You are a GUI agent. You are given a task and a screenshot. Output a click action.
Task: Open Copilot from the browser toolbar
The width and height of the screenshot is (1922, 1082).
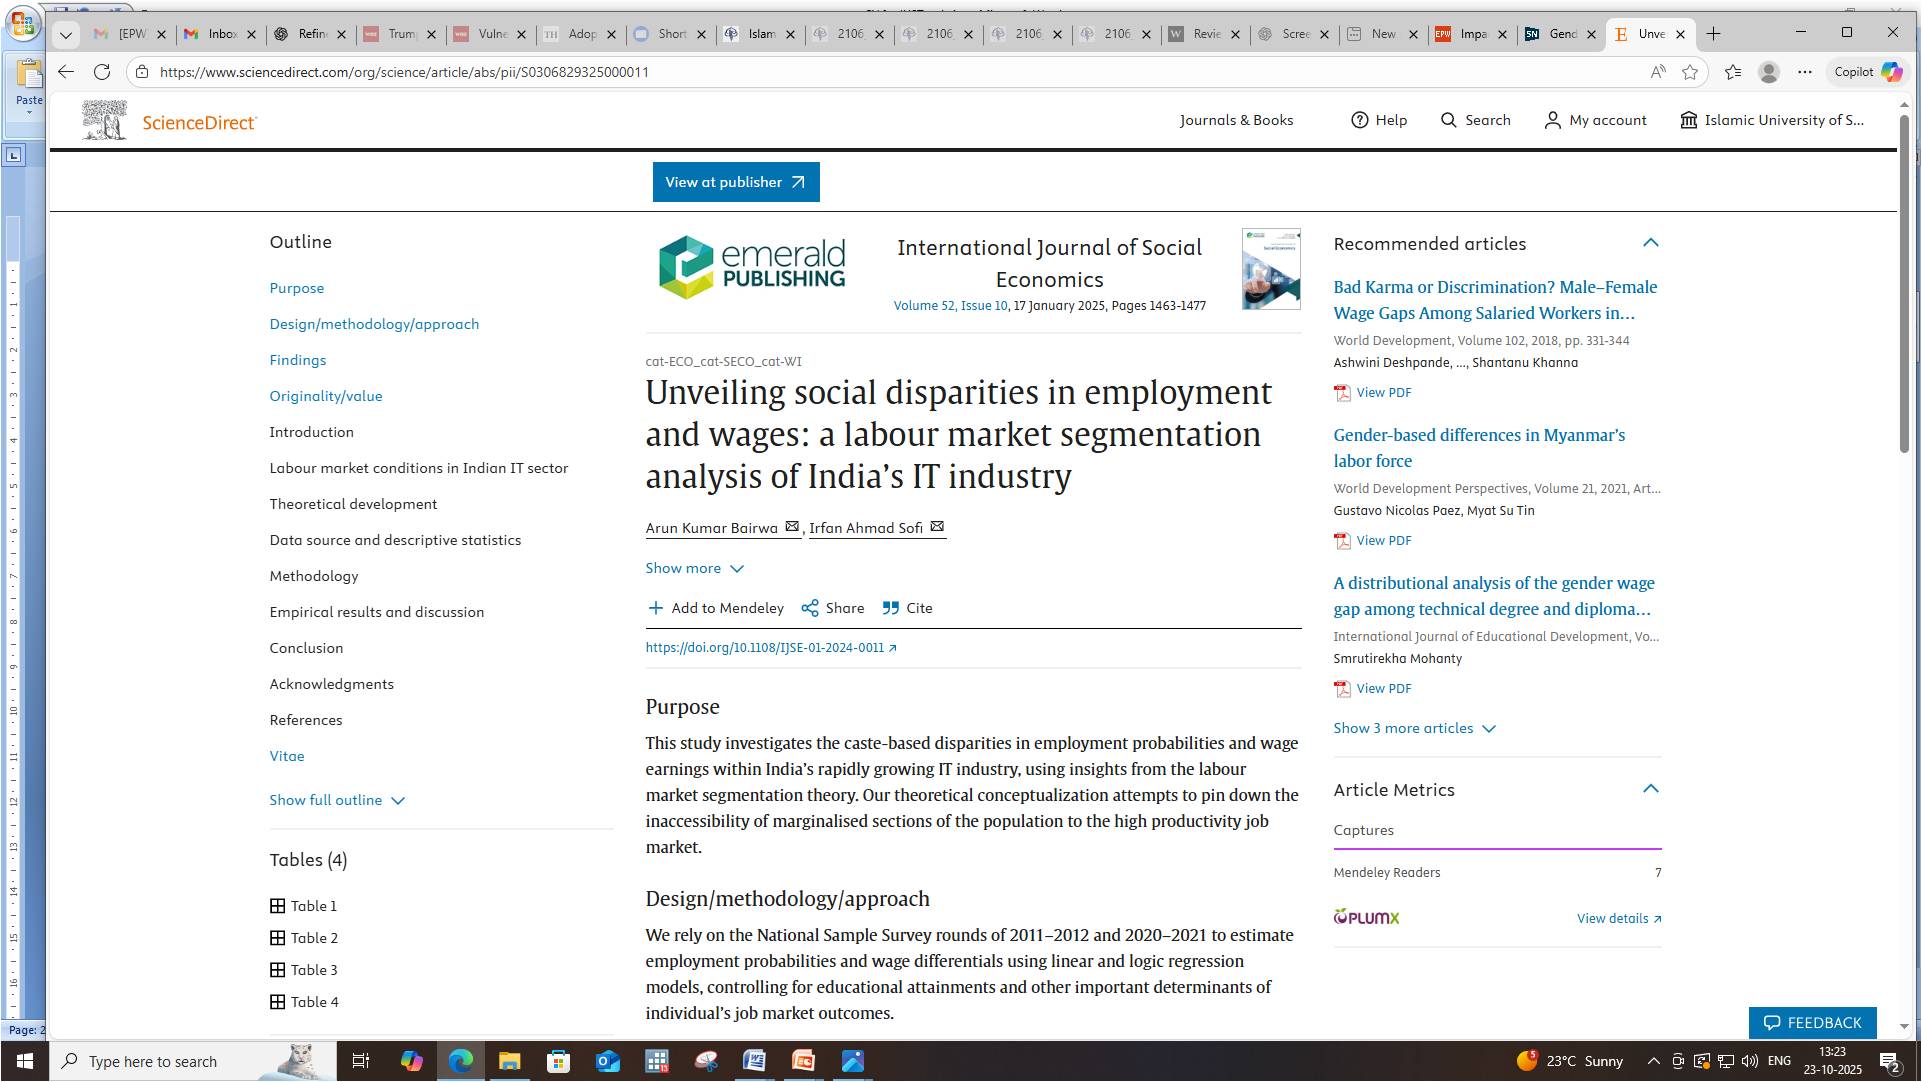pyautogui.click(x=1866, y=72)
